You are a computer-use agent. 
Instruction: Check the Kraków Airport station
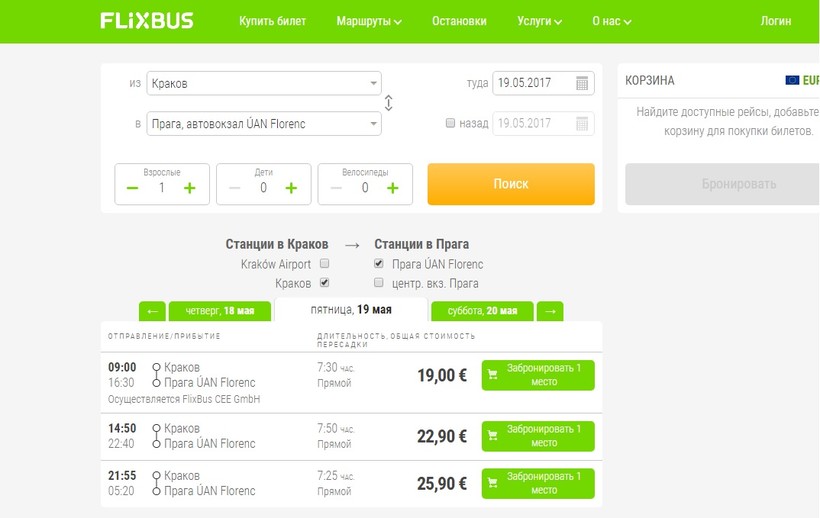(323, 265)
